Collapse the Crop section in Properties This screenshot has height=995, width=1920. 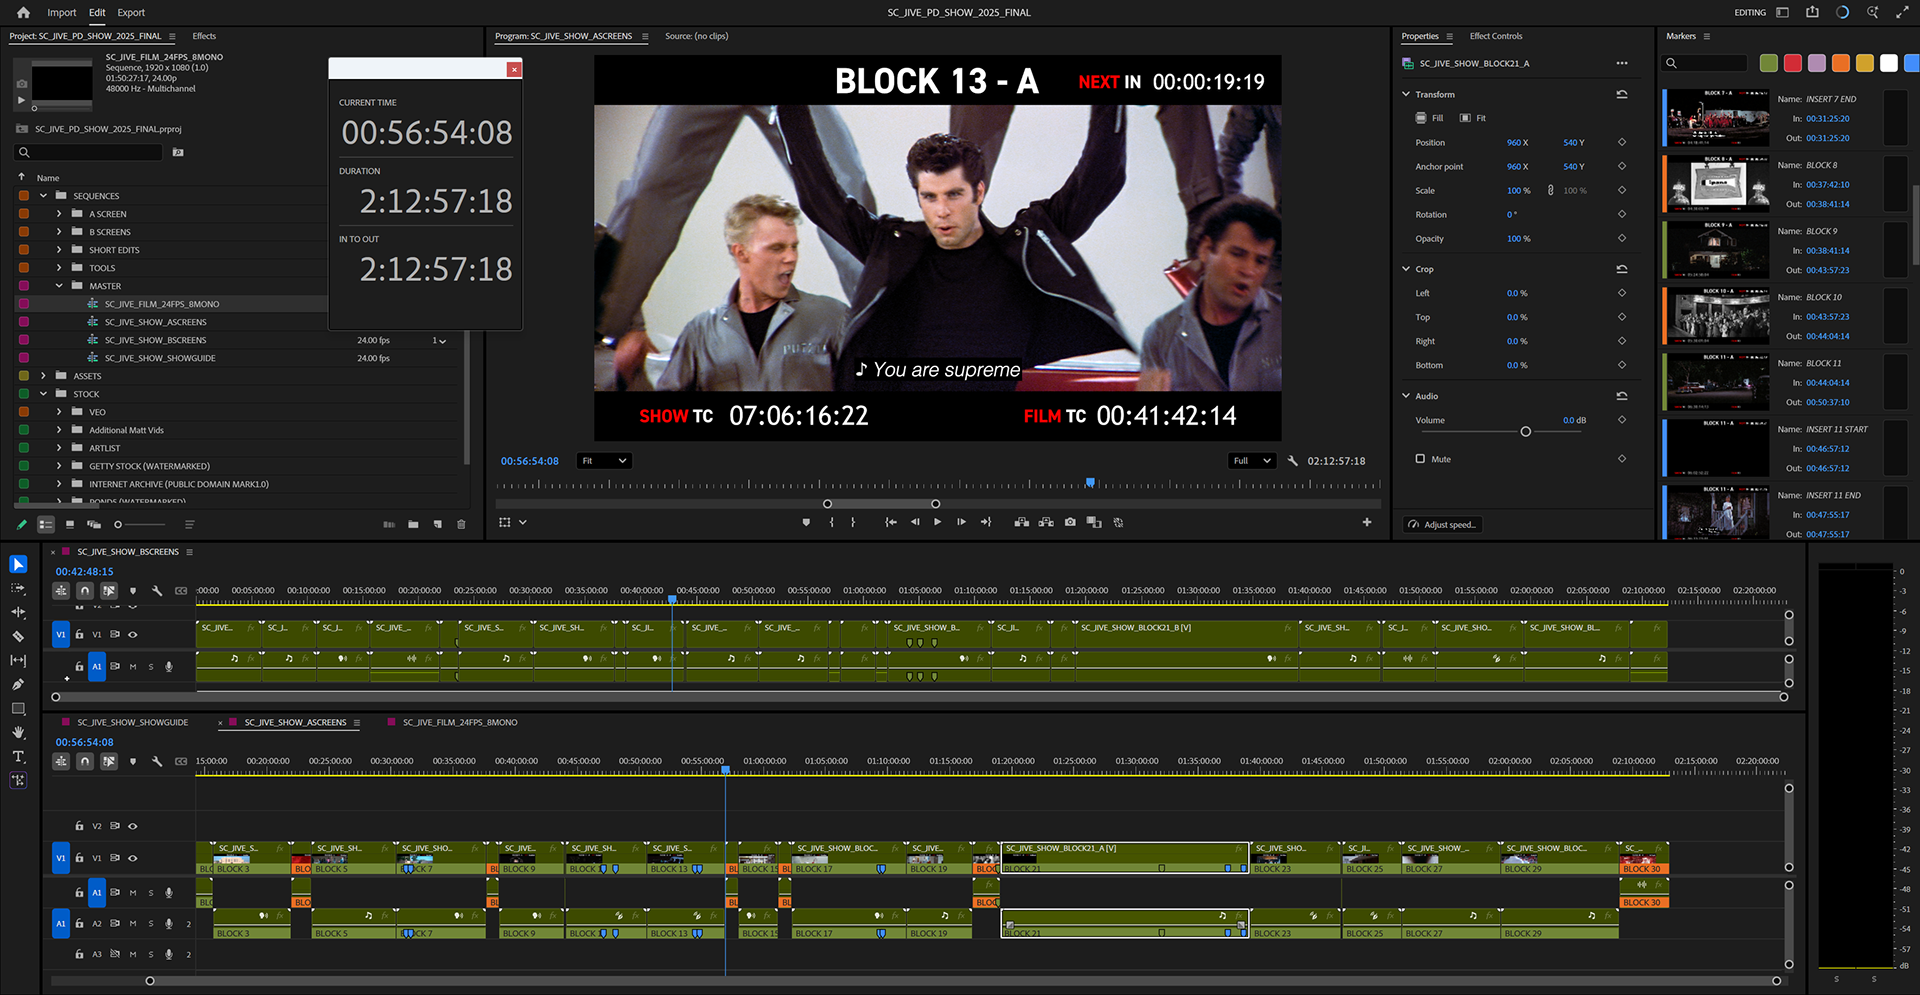tap(1406, 269)
